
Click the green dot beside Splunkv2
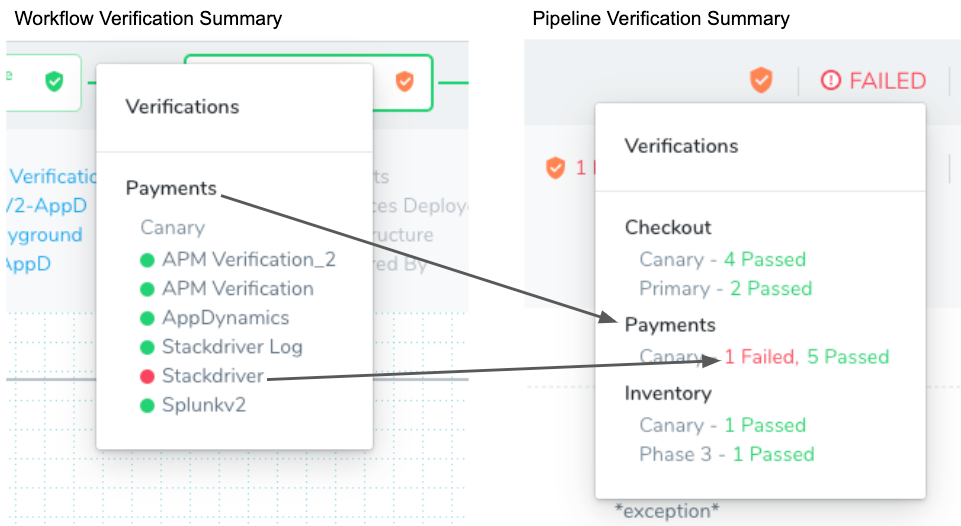tap(147, 405)
